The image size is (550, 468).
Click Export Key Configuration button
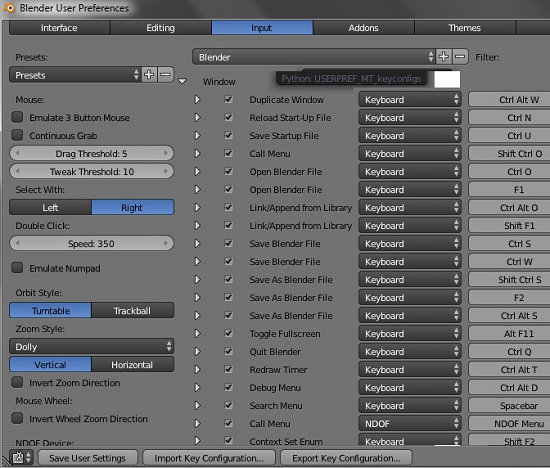346,458
